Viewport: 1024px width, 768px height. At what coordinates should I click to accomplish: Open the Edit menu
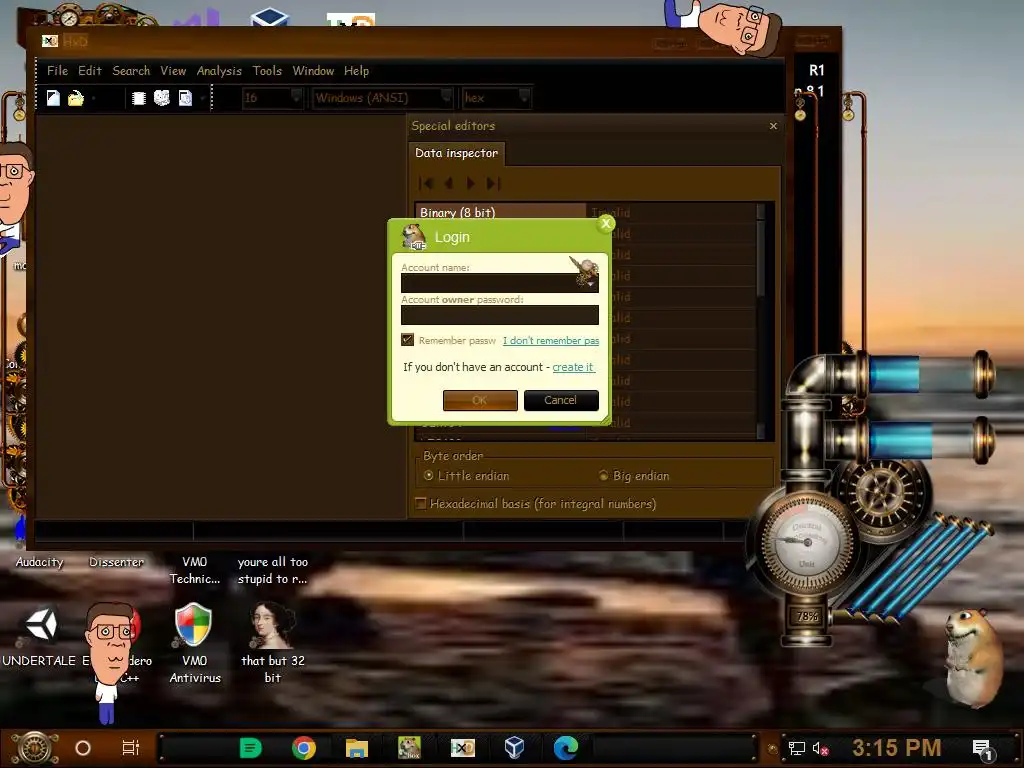click(89, 71)
